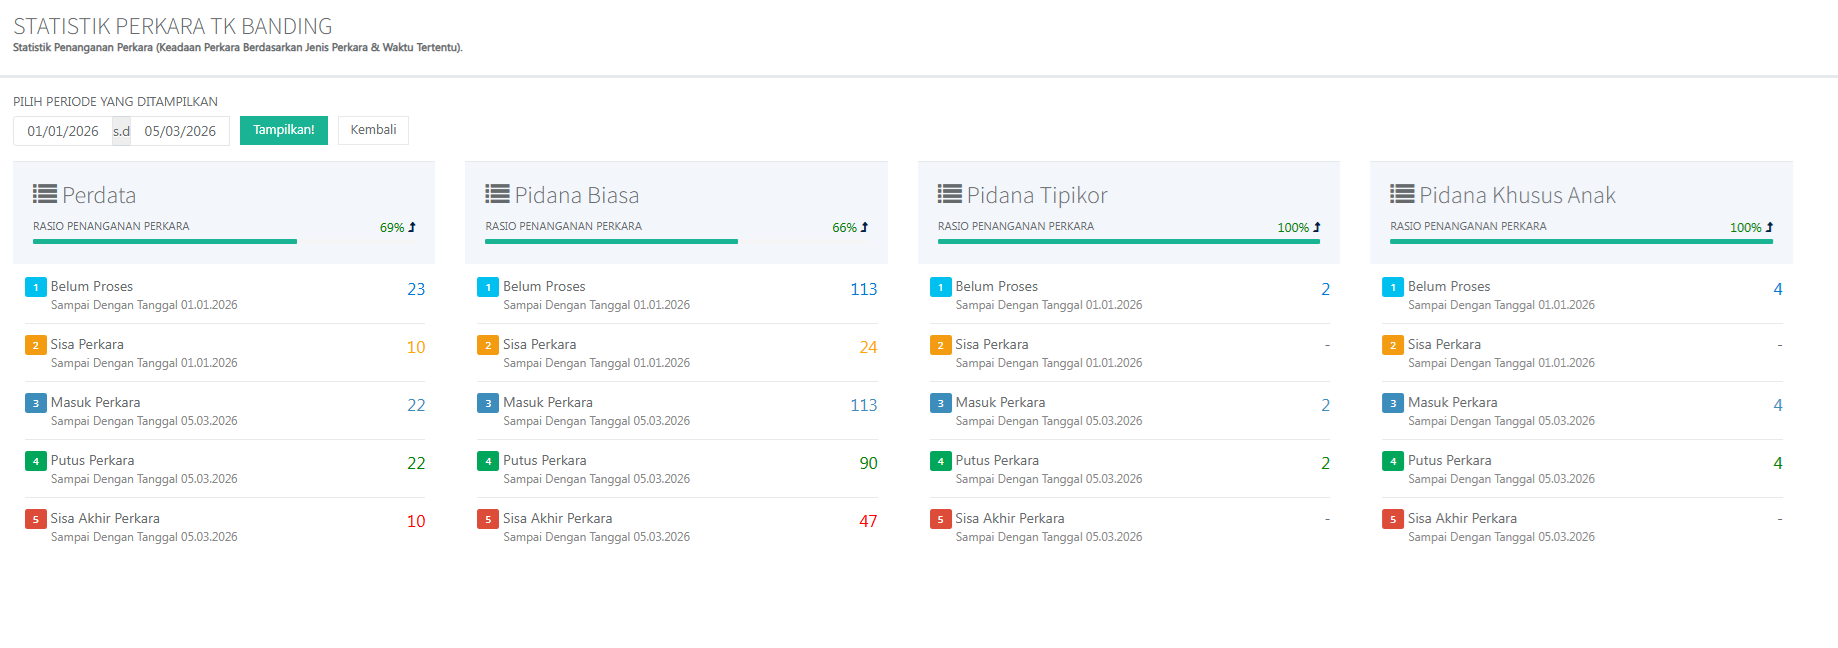Click list icon beside Pidana Khusus Anak
Image resolution: width=1838 pixels, height=648 pixels.
coord(1402,194)
